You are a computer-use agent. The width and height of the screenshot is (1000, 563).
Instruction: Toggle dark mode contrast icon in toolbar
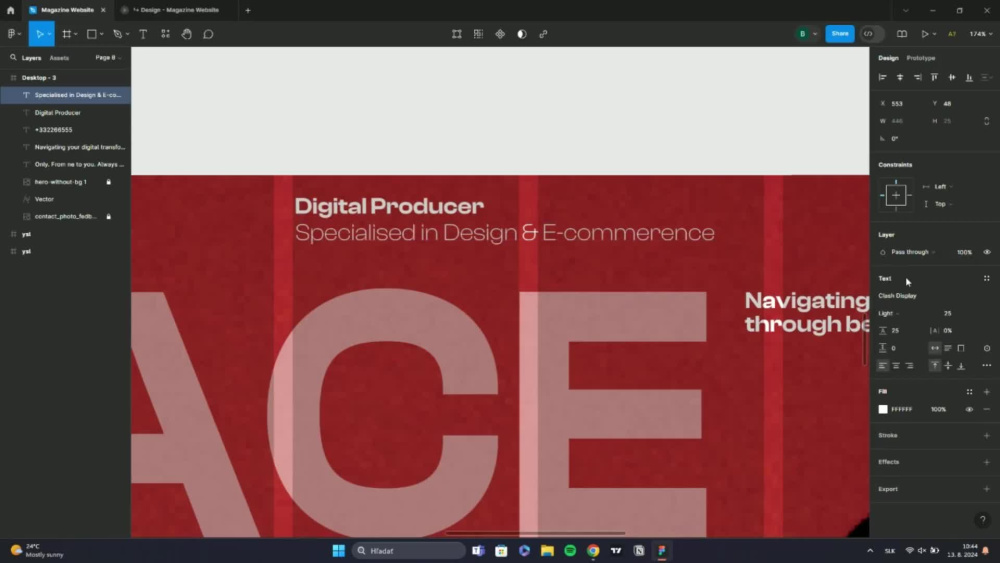[522, 34]
